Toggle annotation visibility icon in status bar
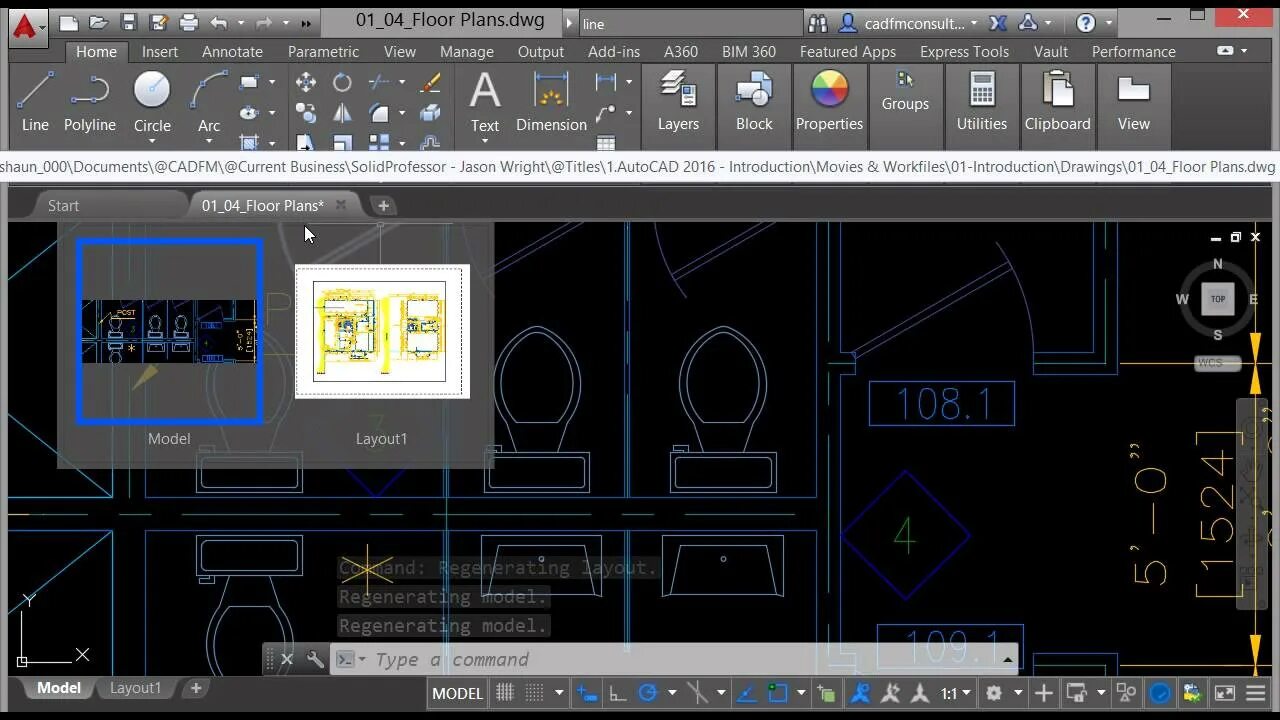The width and height of the screenshot is (1280, 720). tap(861, 692)
